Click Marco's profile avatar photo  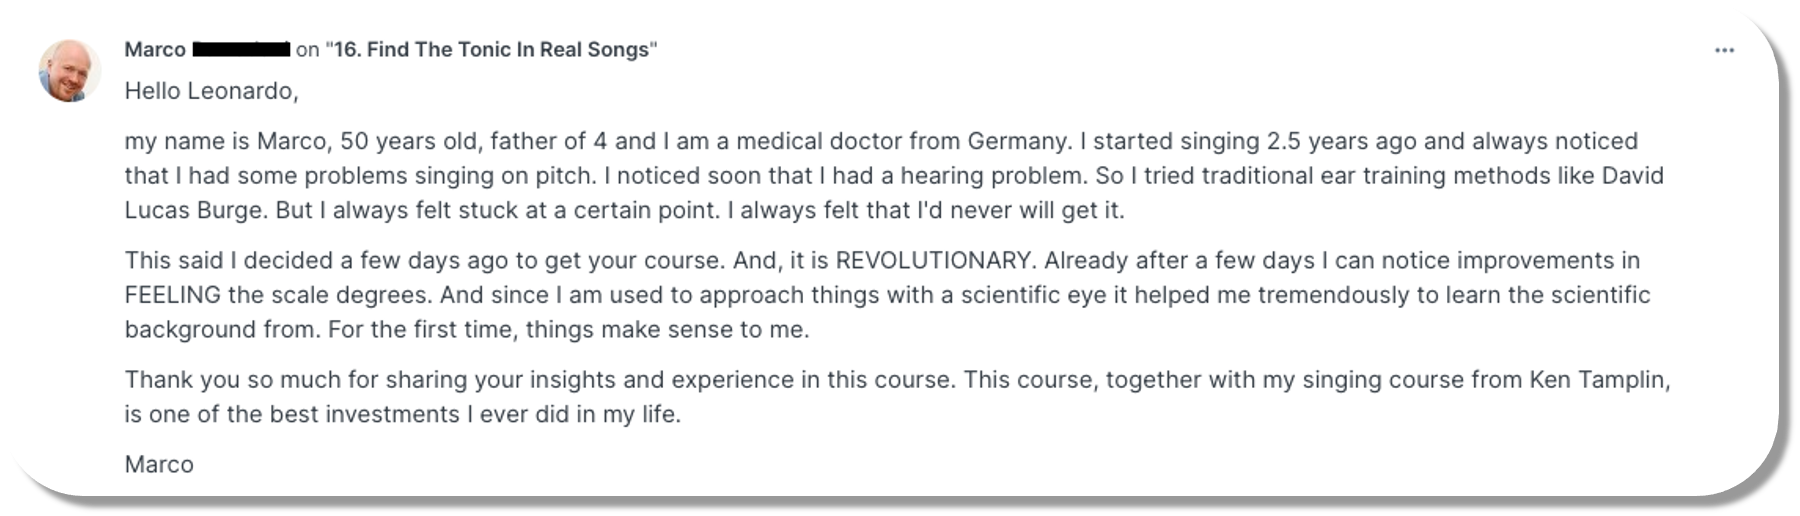[x=69, y=70]
